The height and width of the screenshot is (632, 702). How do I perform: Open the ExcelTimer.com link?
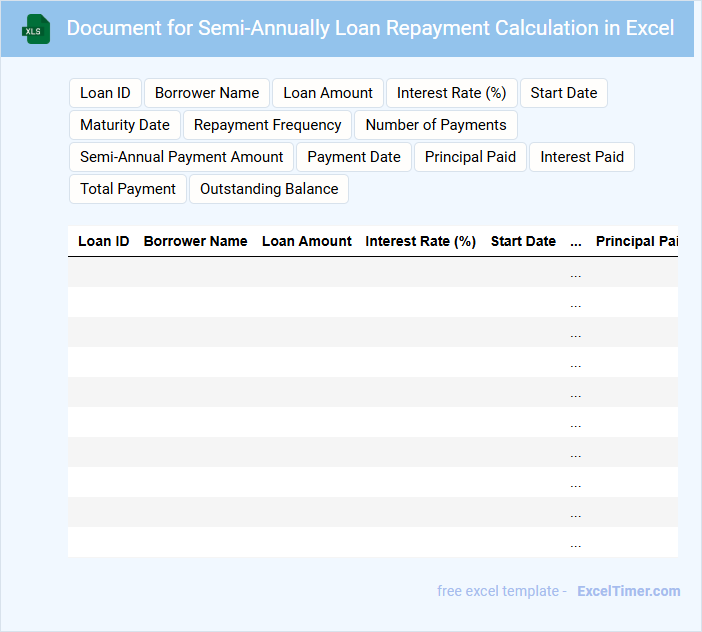coord(628,591)
